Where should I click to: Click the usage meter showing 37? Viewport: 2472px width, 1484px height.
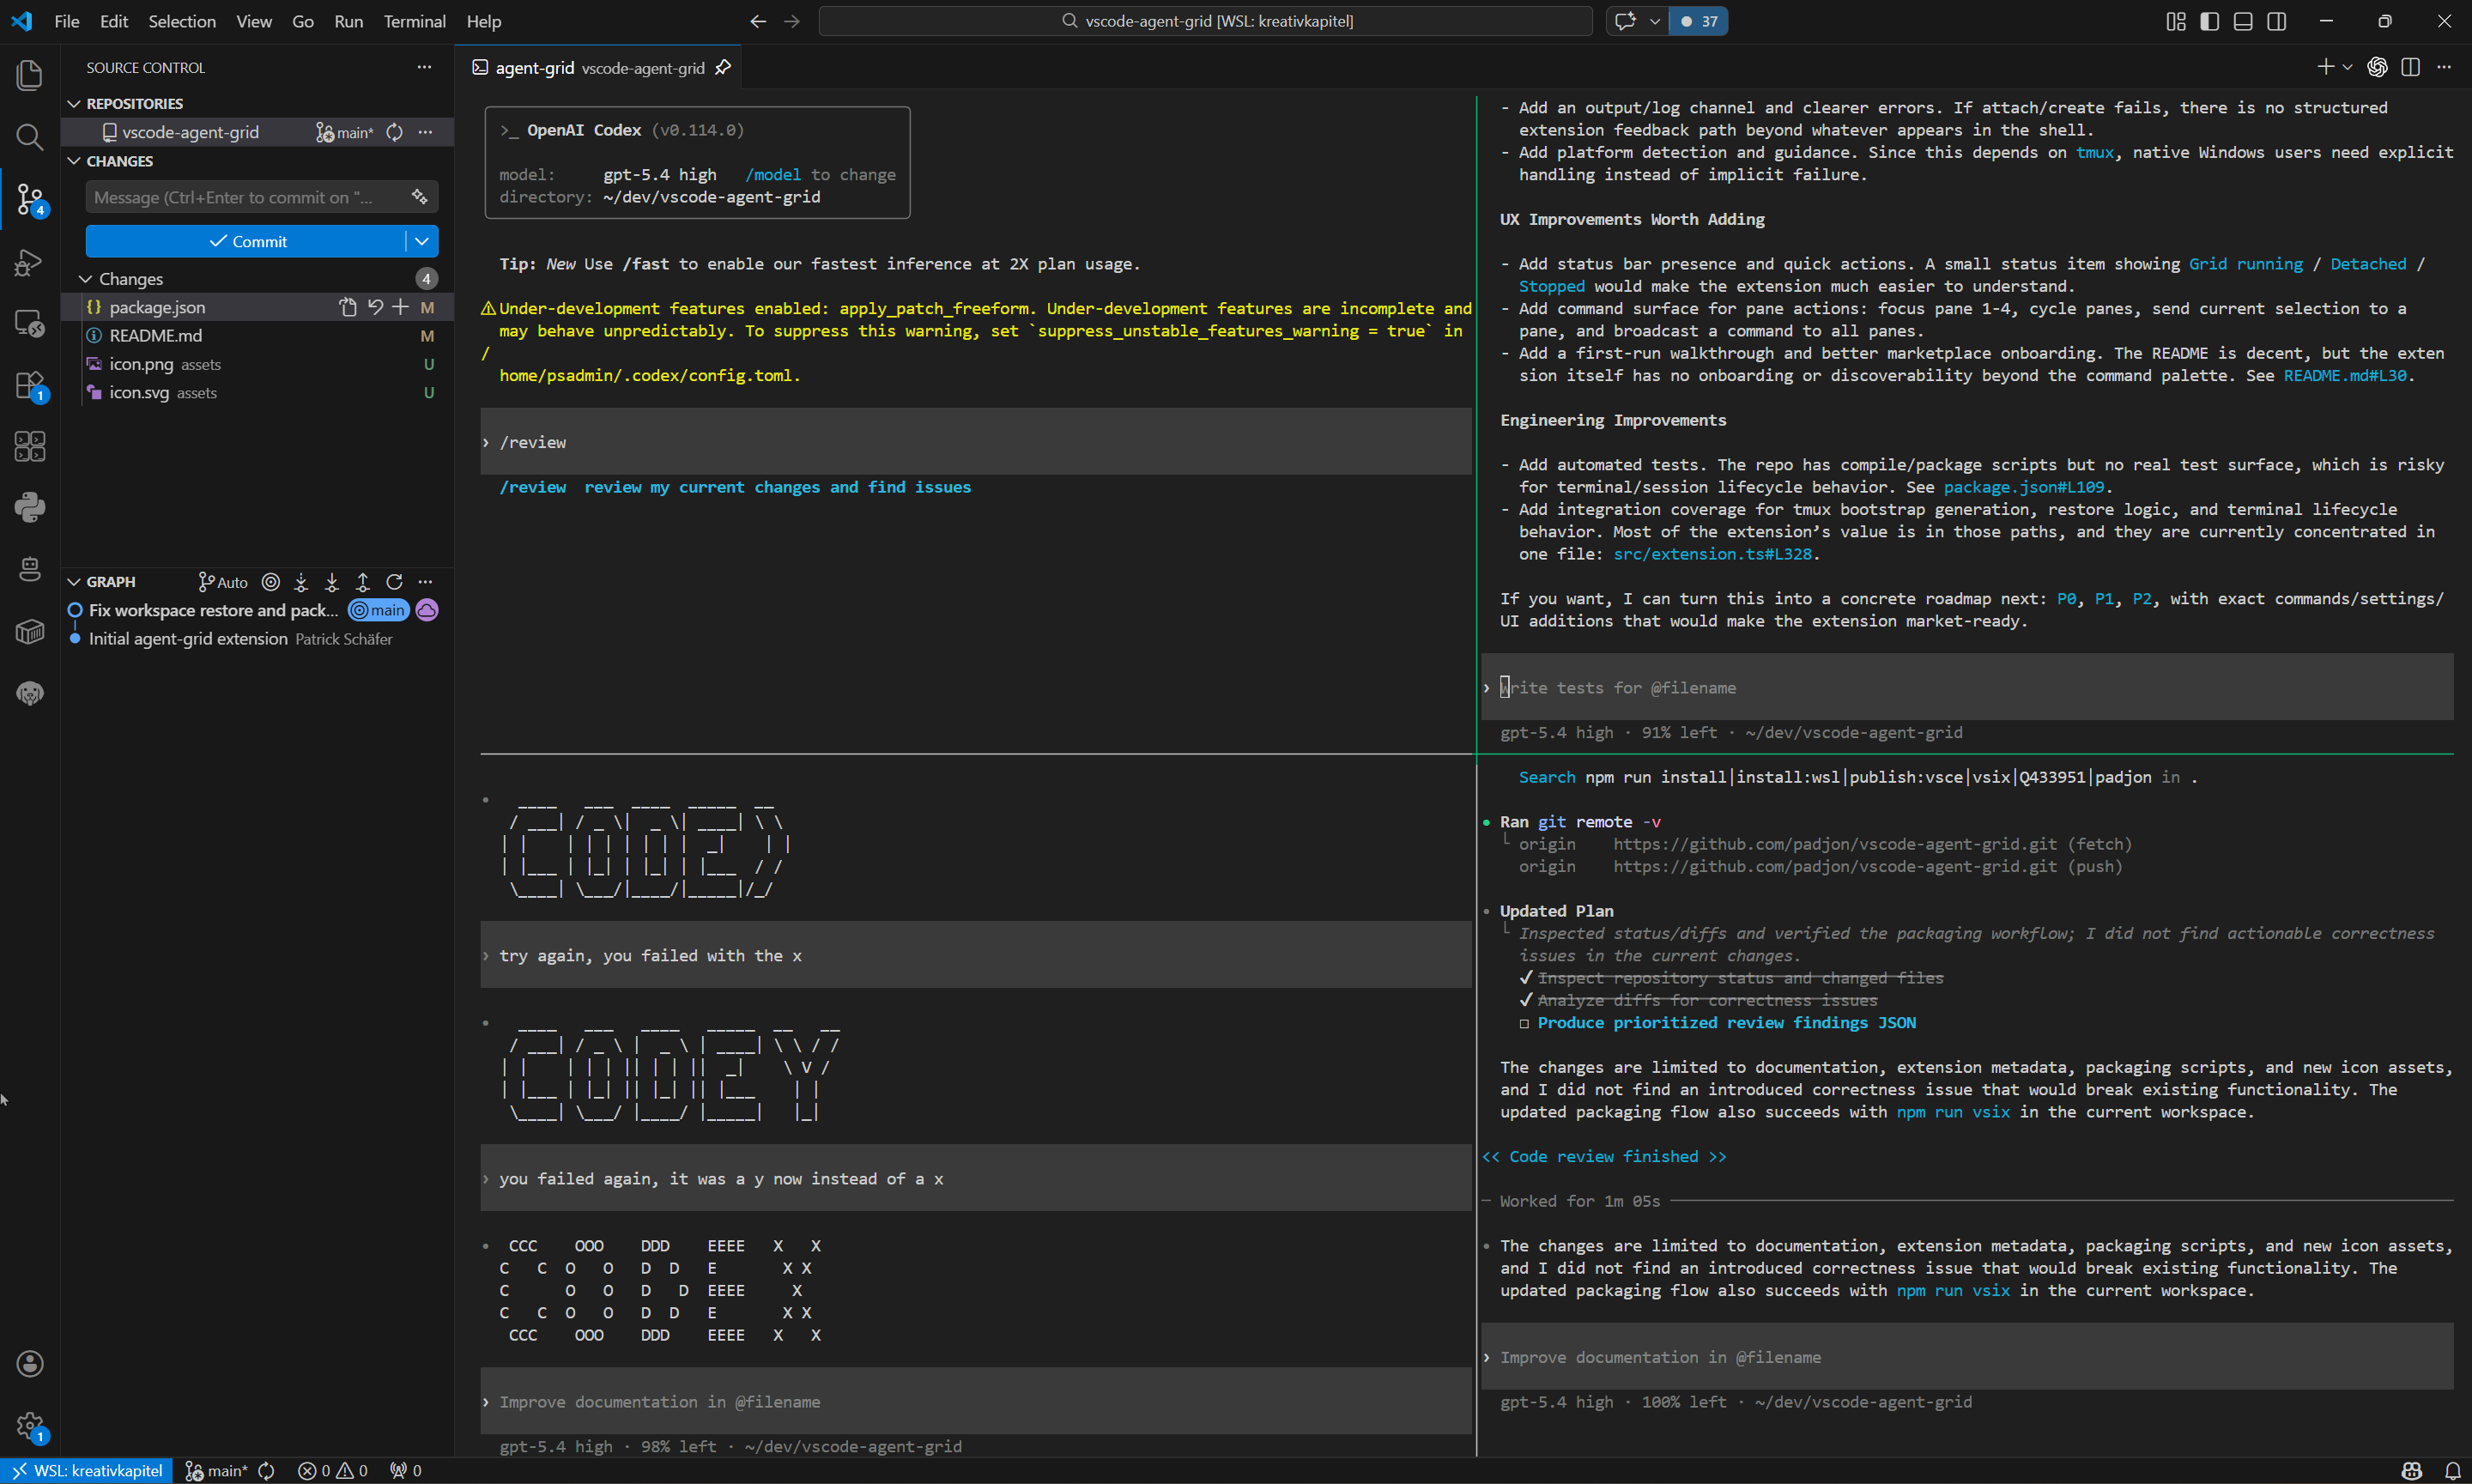[1697, 21]
